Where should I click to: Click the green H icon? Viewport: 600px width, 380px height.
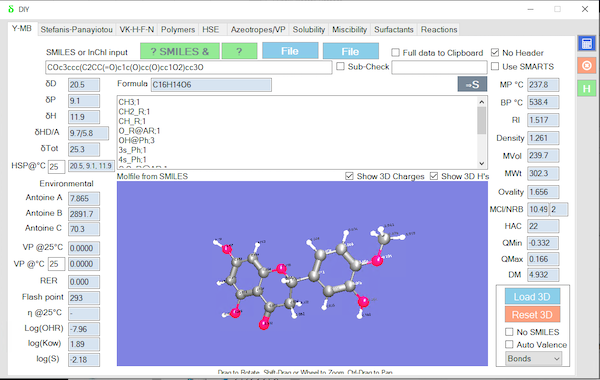[x=587, y=89]
